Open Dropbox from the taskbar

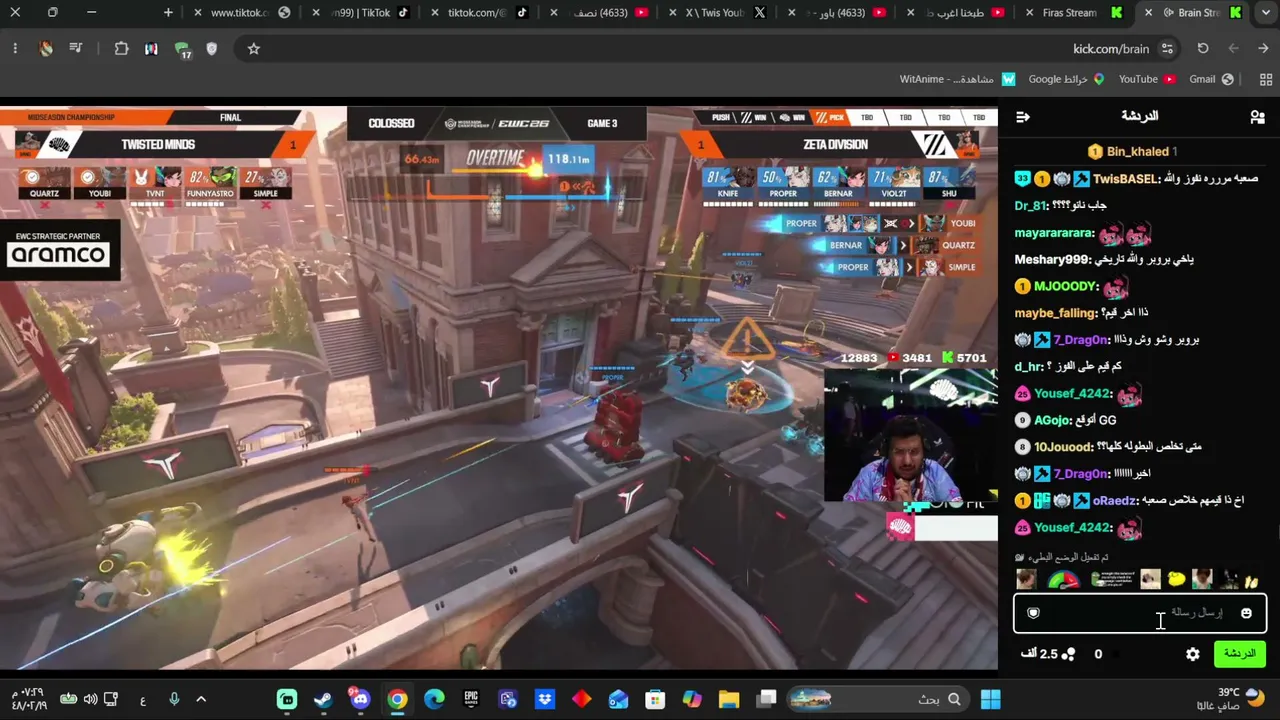[x=545, y=699]
